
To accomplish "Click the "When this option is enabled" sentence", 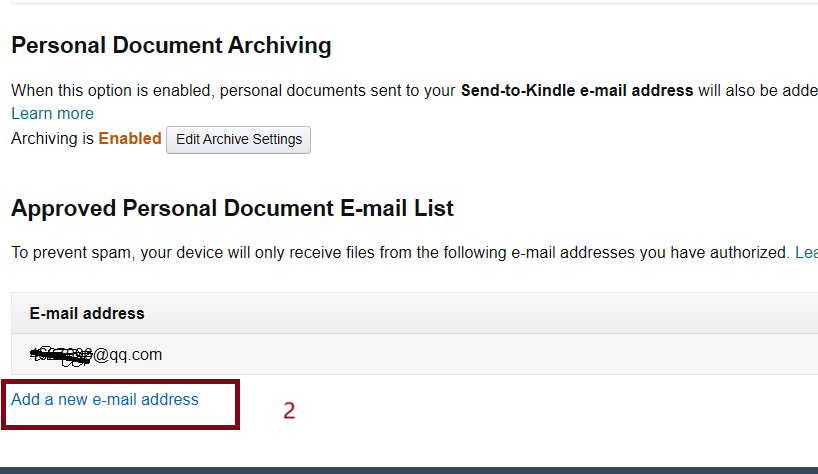I will (x=110, y=90).
